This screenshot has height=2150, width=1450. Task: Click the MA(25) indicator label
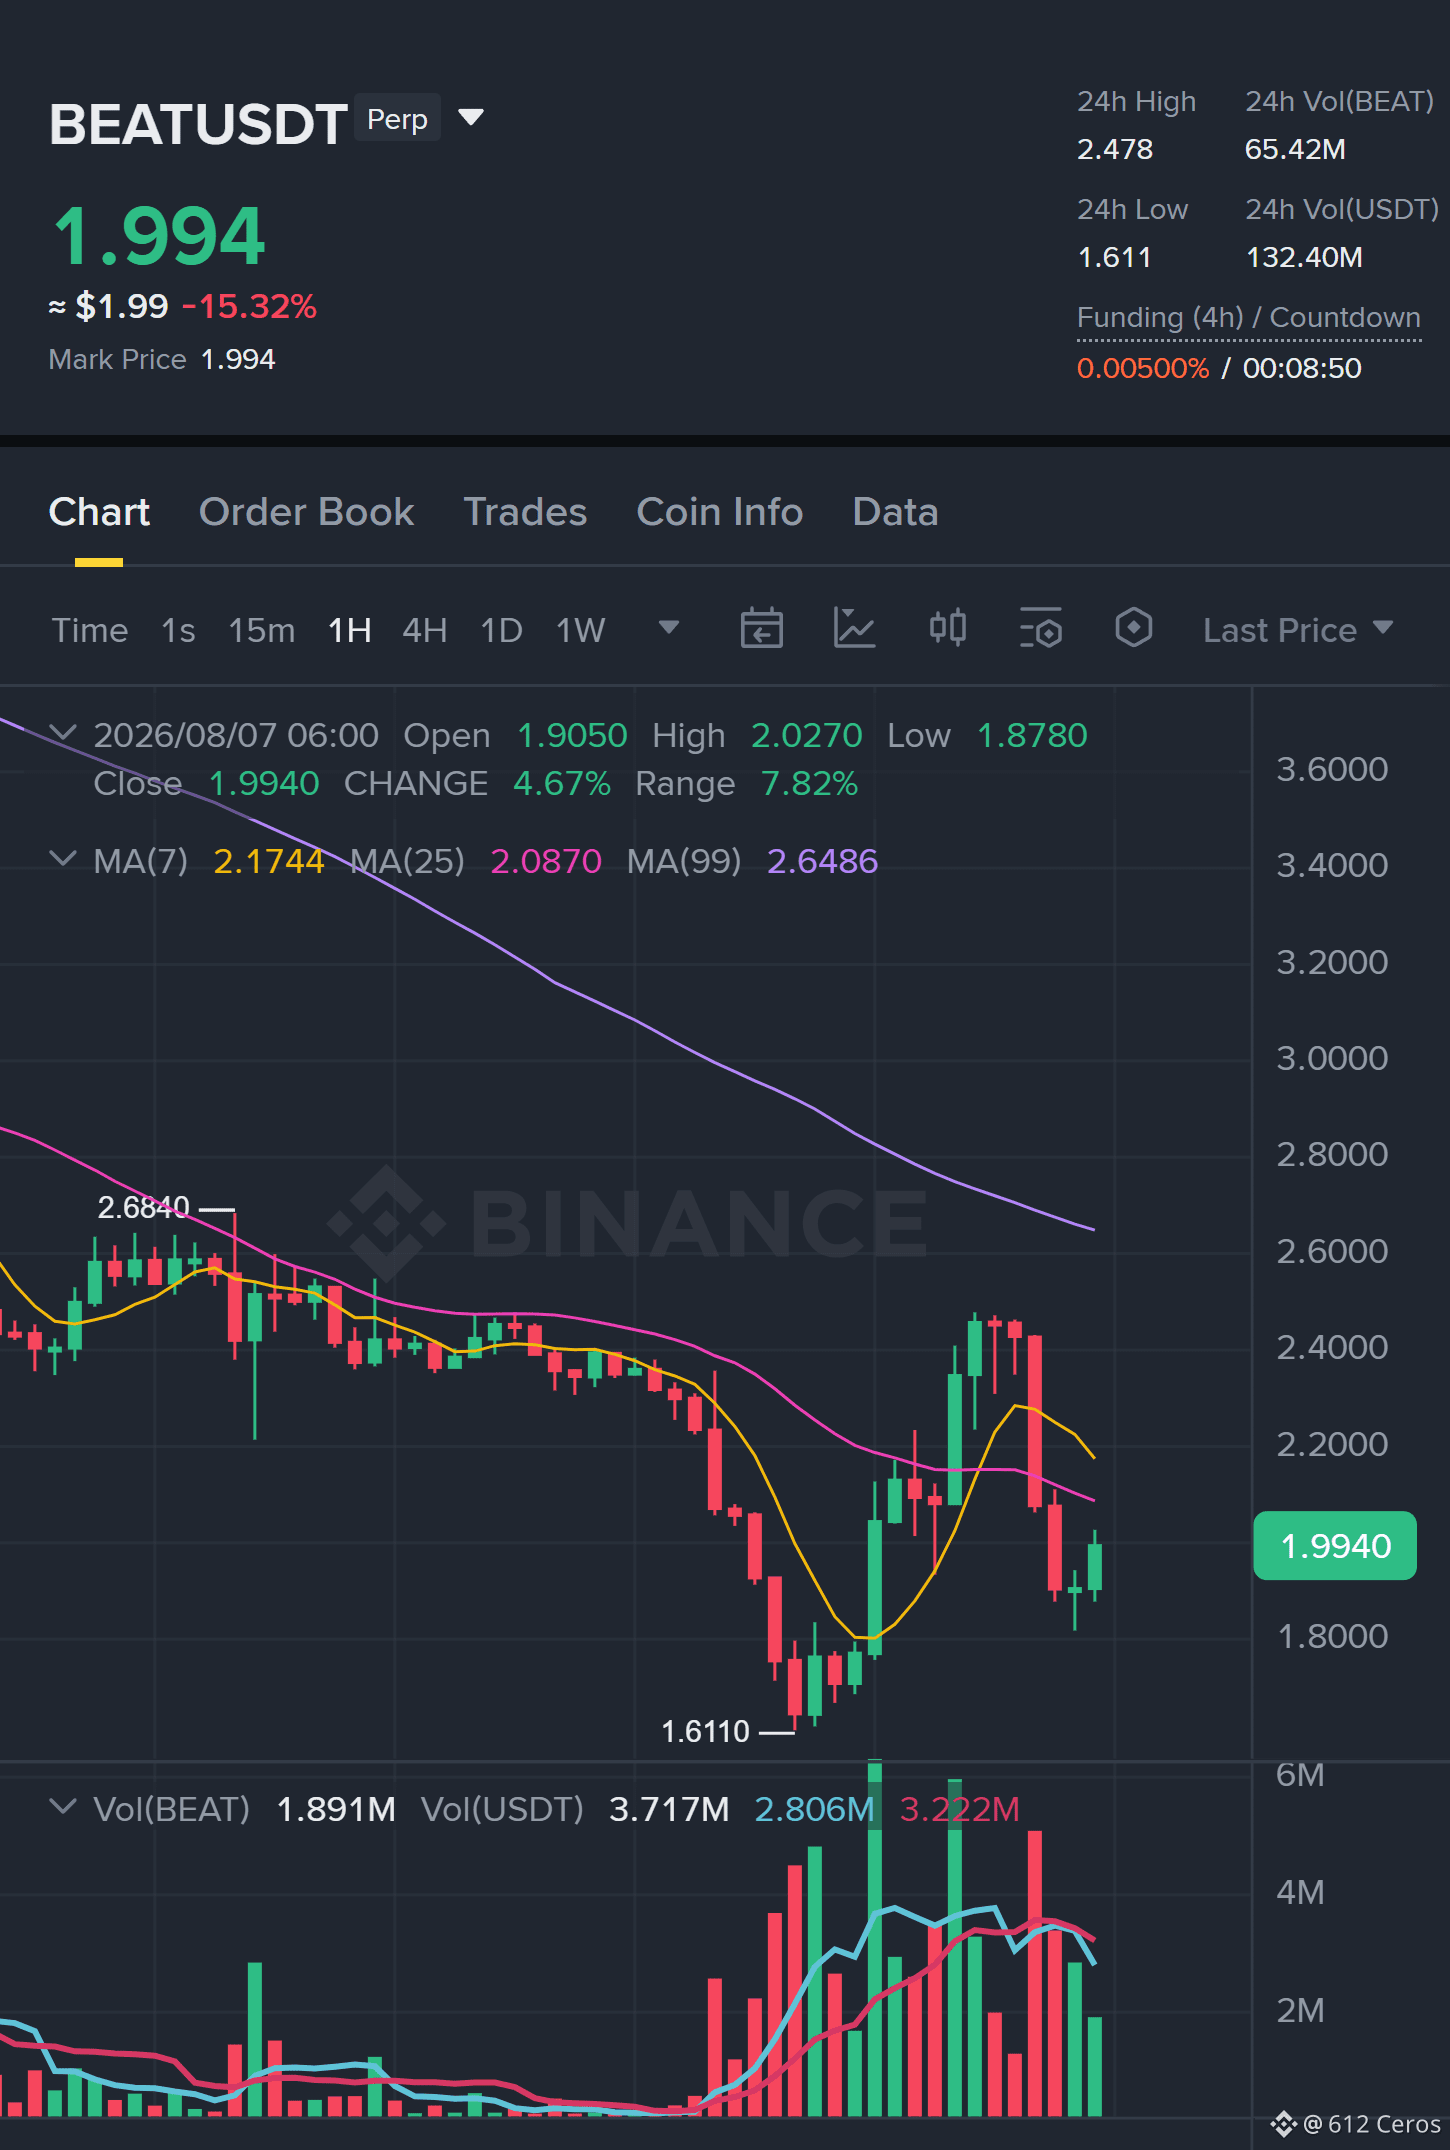[x=407, y=861]
